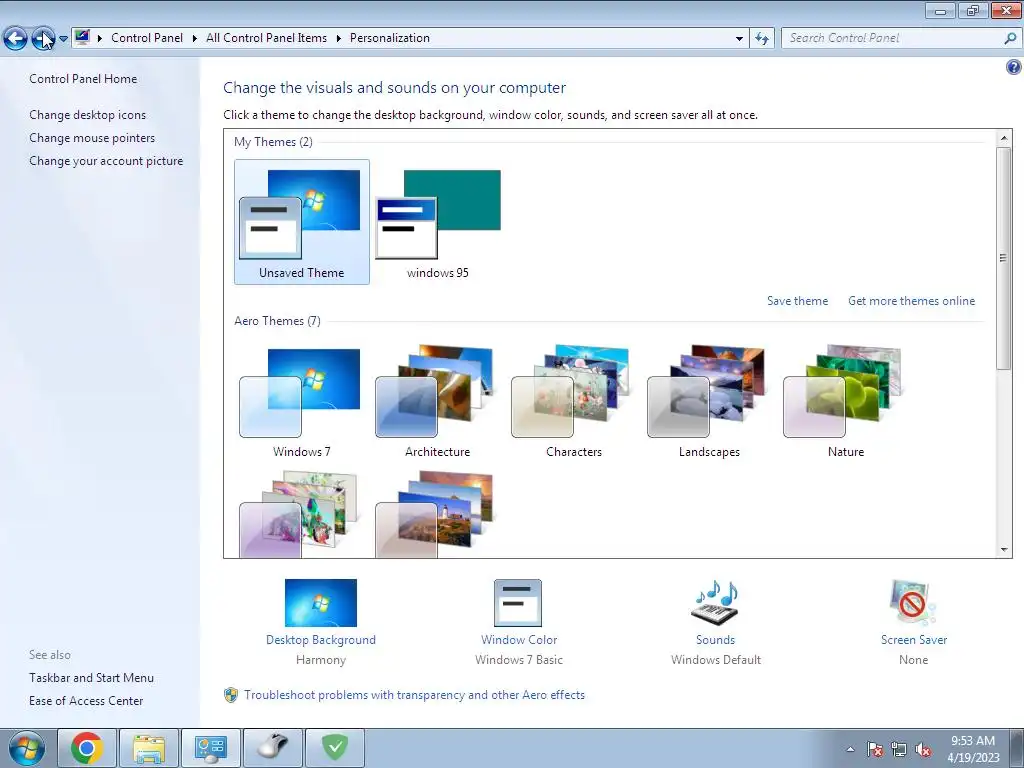Click scroll up arrow of theme list

click(x=1004, y=138)
